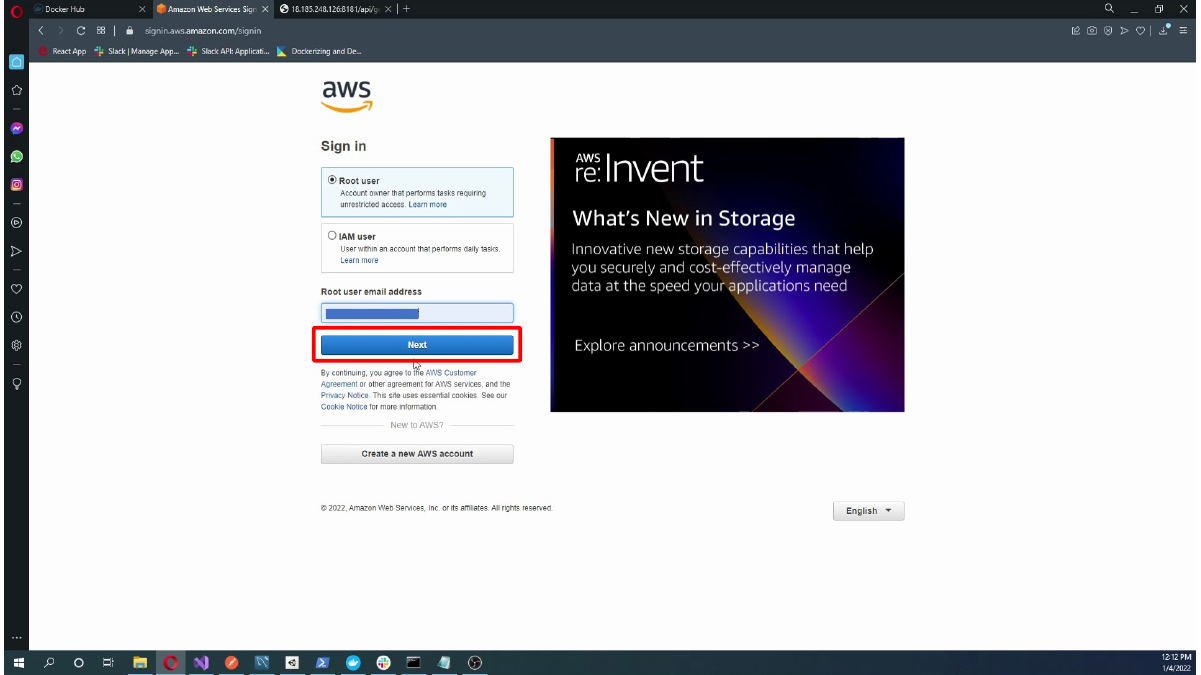The width and height of the screenshot is (1201, 675).
Task: Switch to the Docker Hub tab
Action: pos(88,9)
